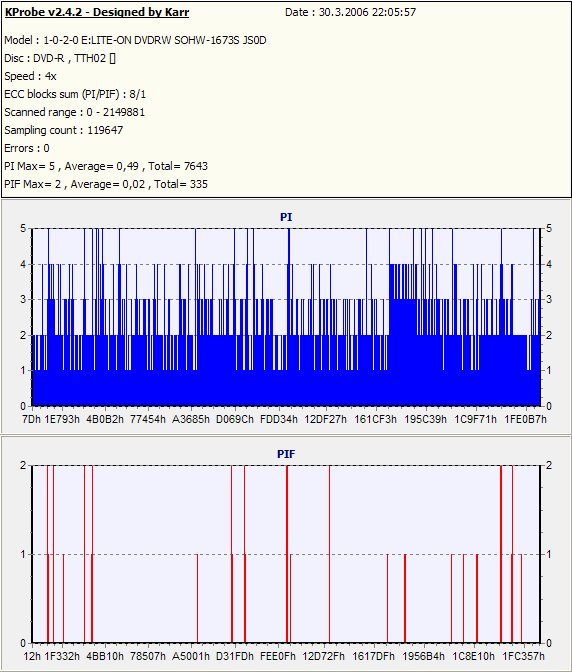Click the dense blue block near 195C39h
Image resolution: width=572 pixels, height=672 pixels.
(403, 334)
